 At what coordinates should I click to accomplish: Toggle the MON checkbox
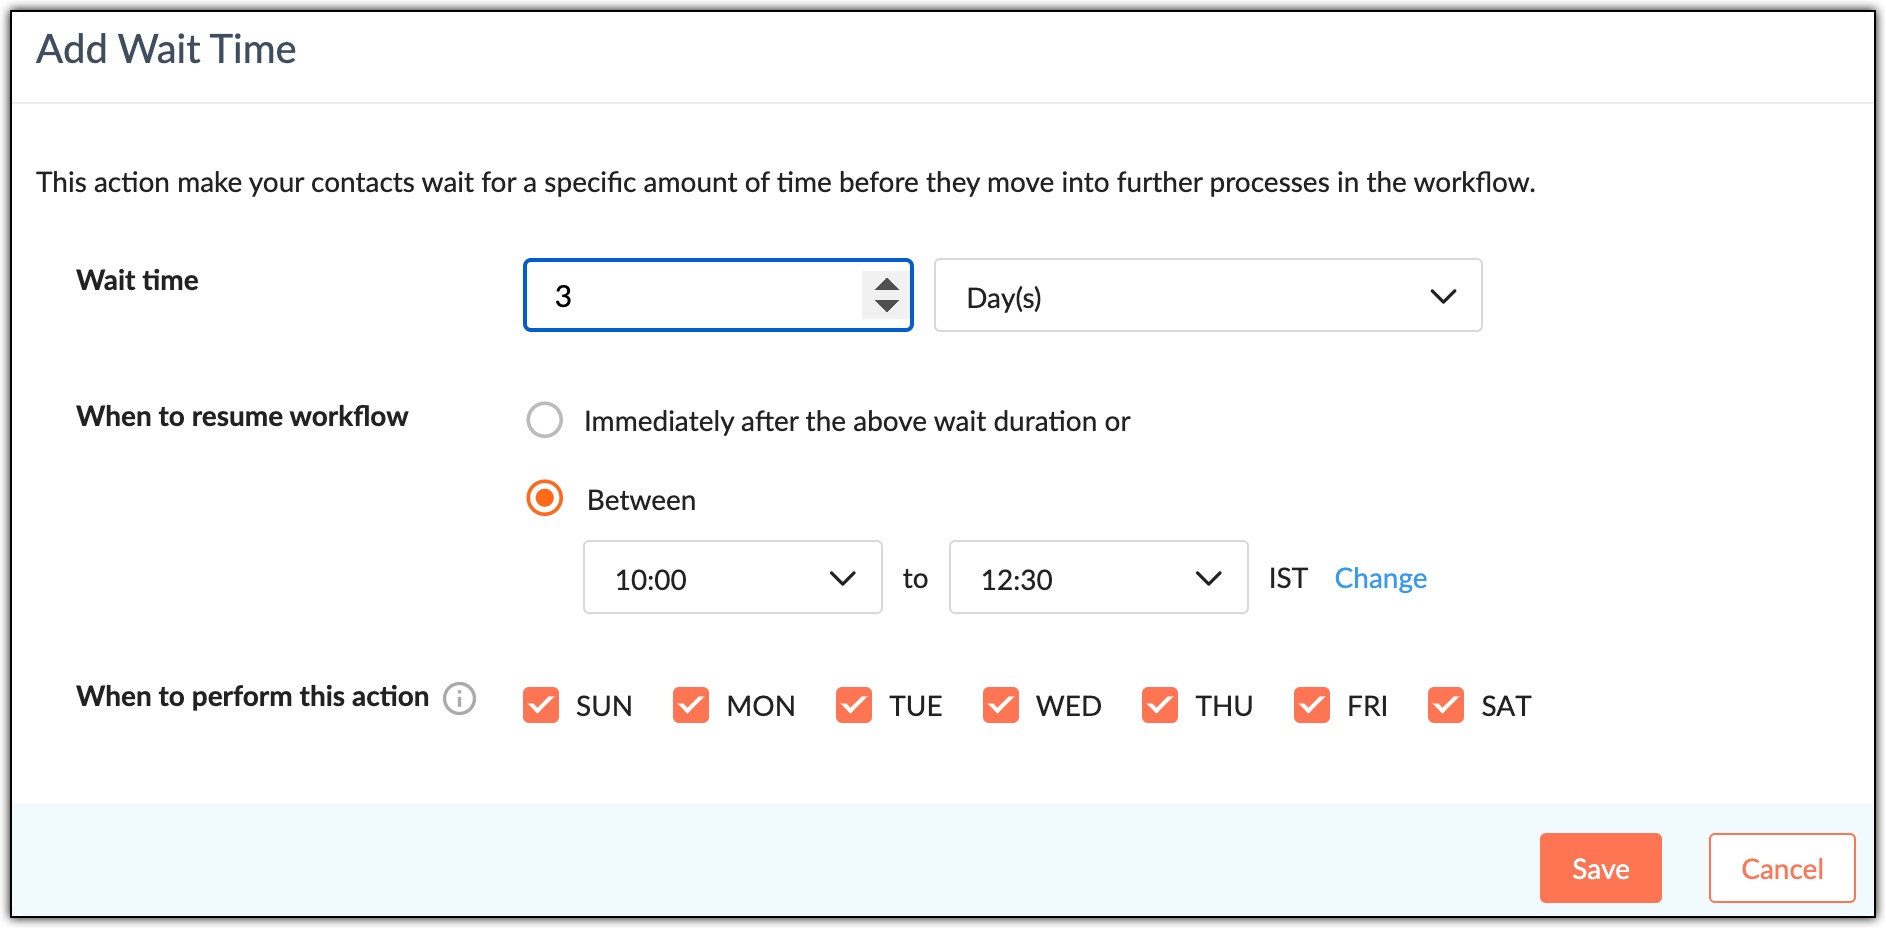tap(691, 705)
